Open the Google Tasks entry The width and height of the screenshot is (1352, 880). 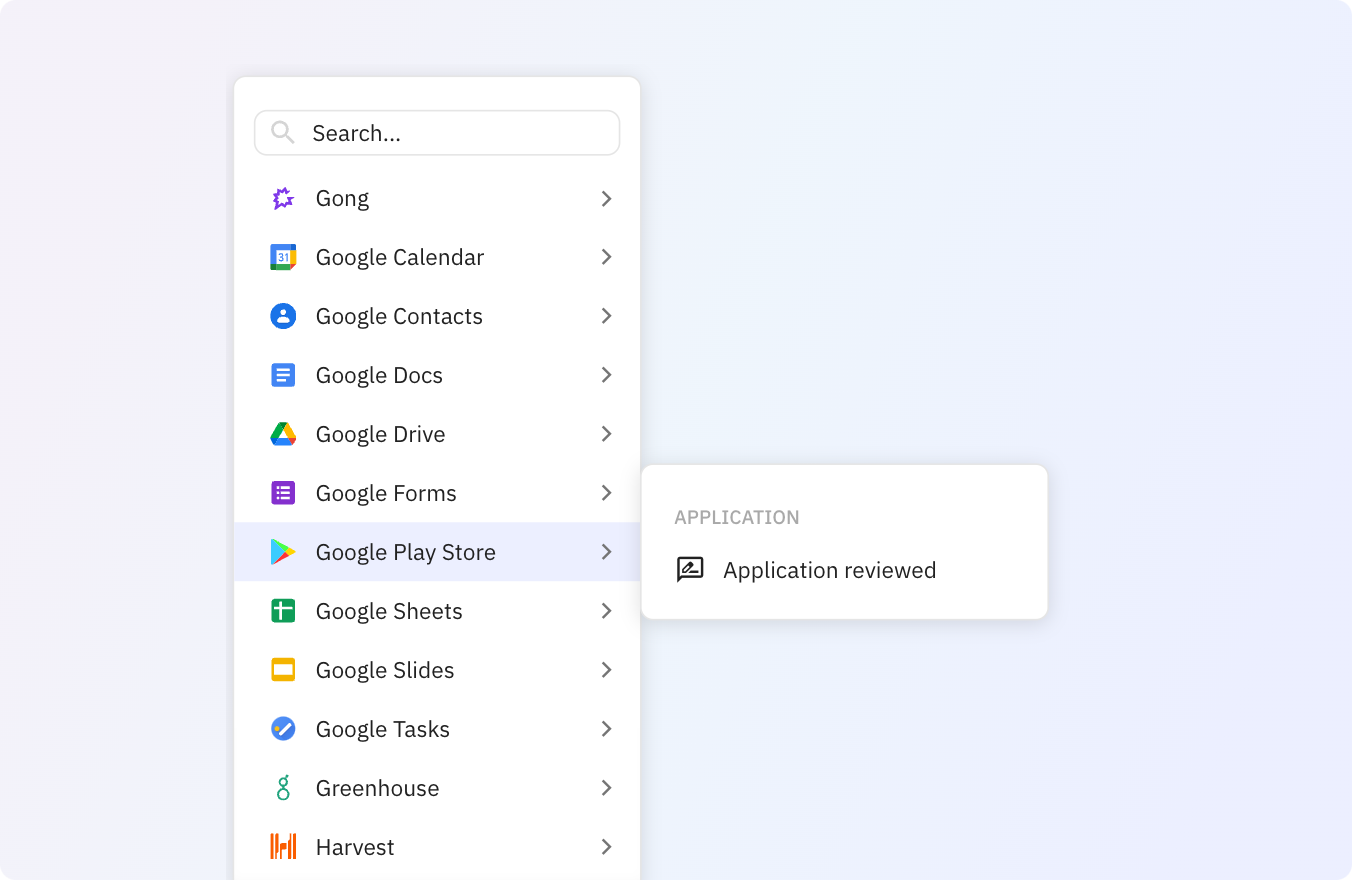click(437, 729)
